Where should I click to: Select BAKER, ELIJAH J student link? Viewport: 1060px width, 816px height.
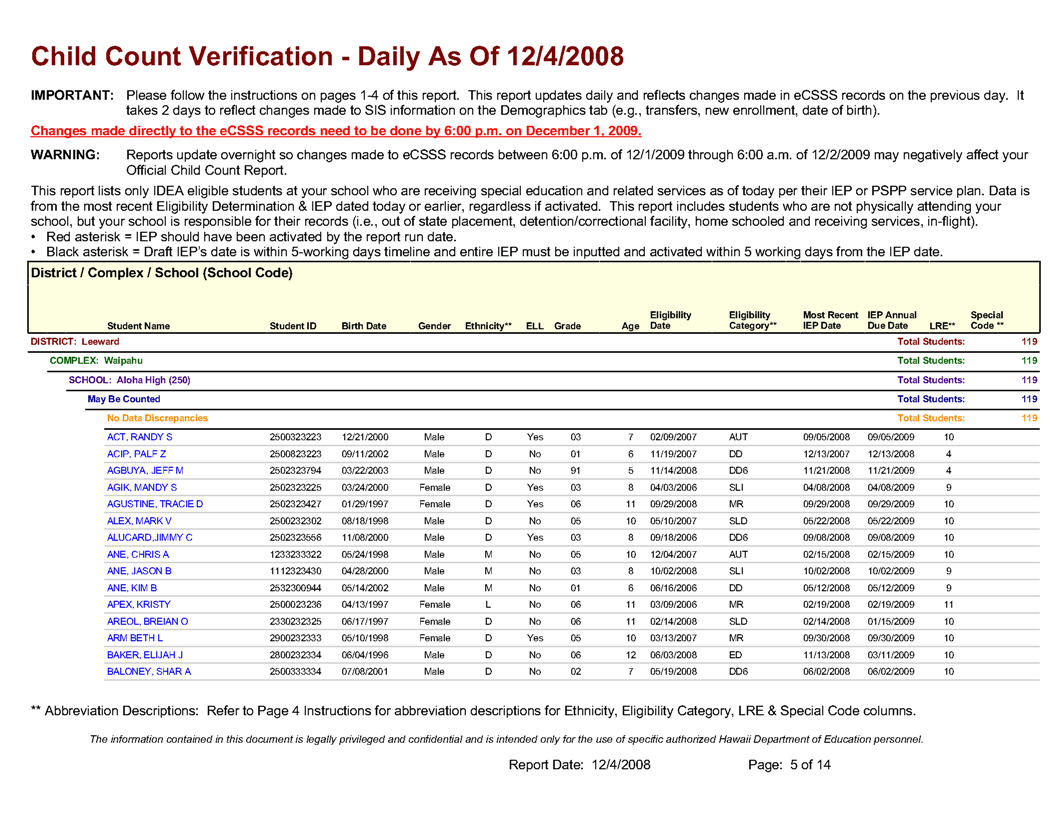click(x=144, y=655)
